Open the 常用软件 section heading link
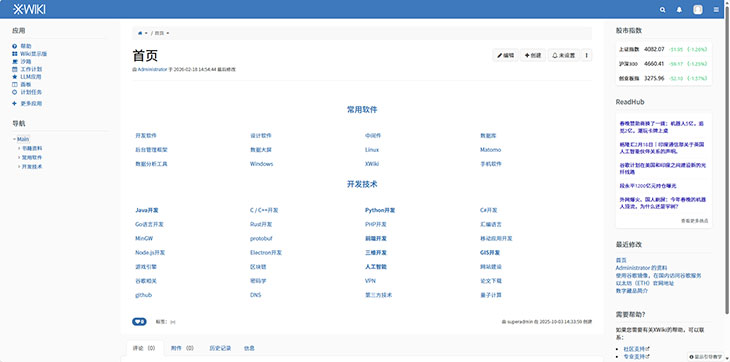The width and height of the screenshot is (730, 362). click(x=362, y=110)
